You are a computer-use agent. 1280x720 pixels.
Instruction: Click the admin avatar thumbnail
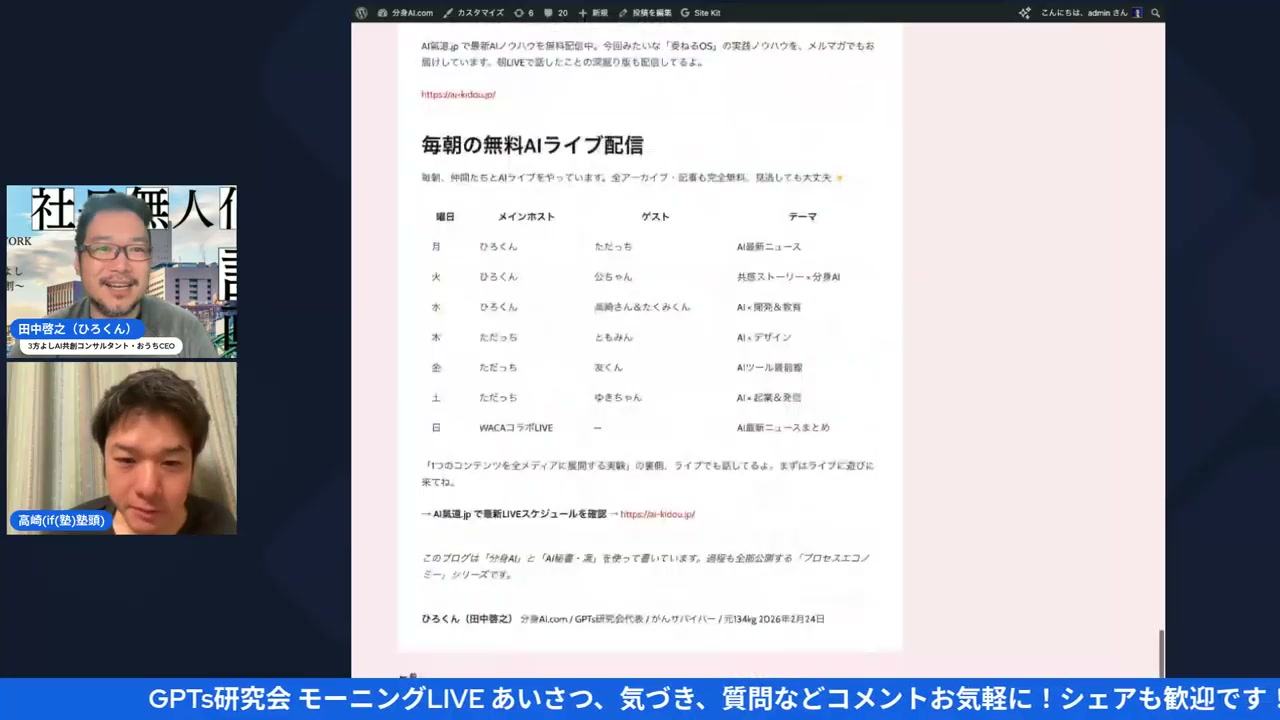tap(1137, 12)
